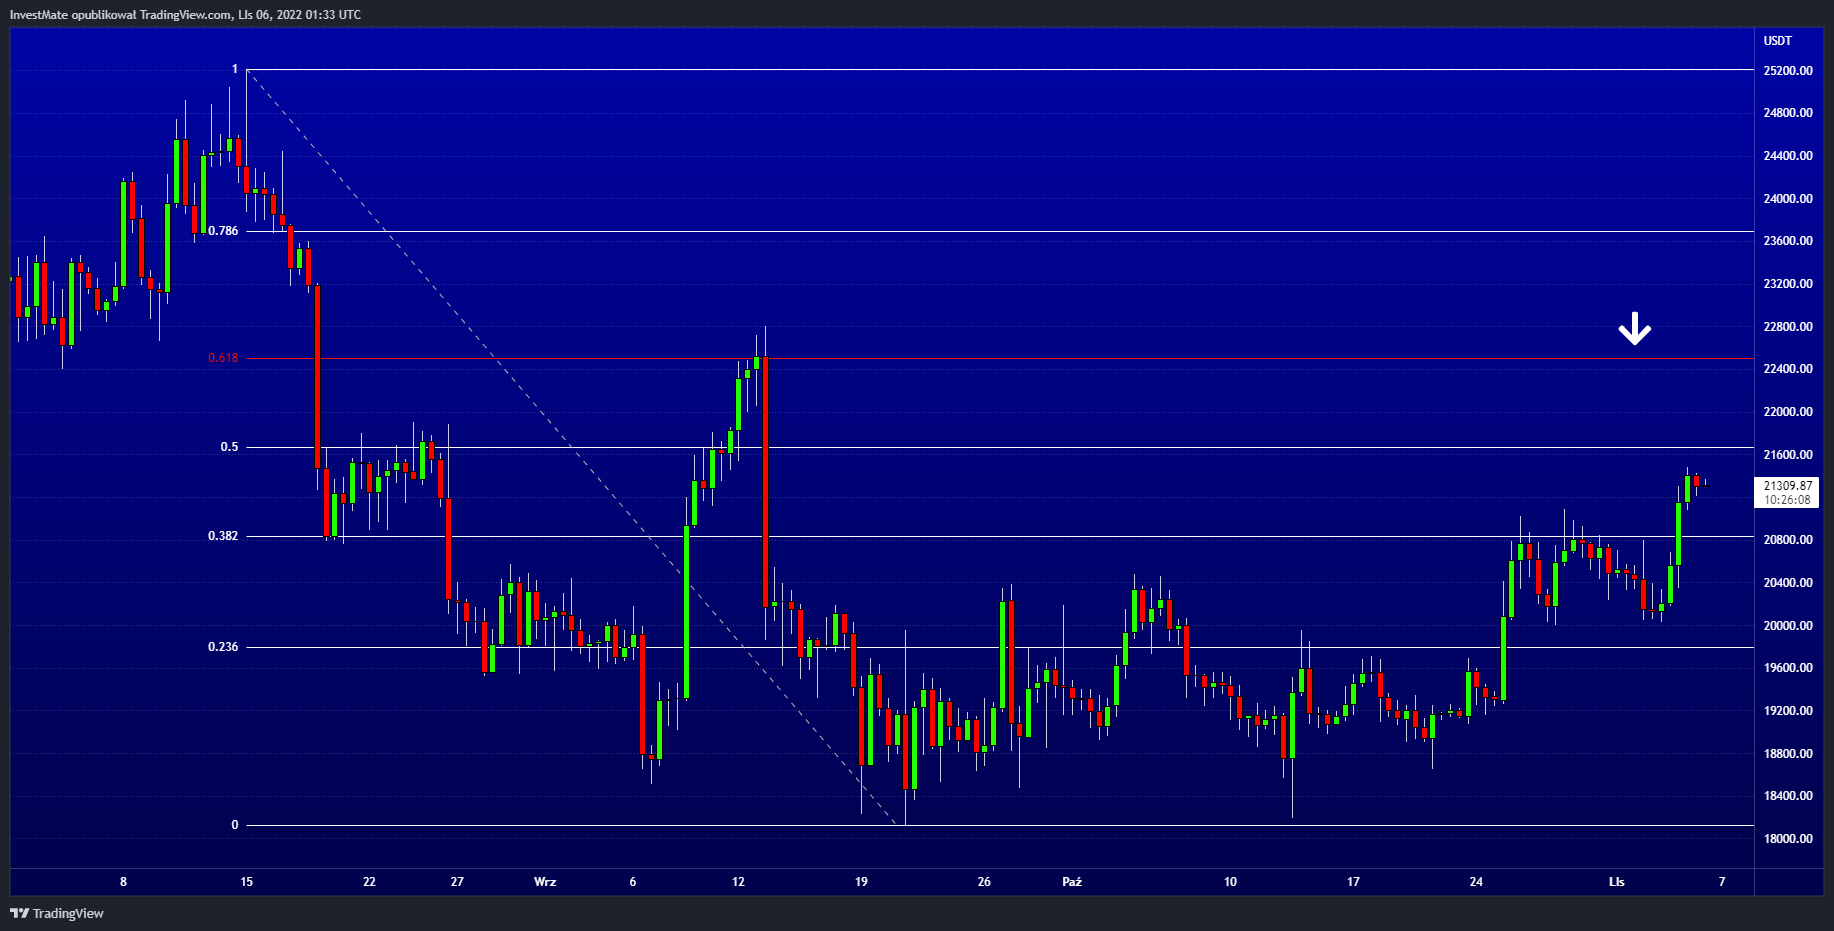This screenshot has width=1834, height=931.
Task: Click the candle countdown 10:26:08
Action: (x=1788, y=500)
